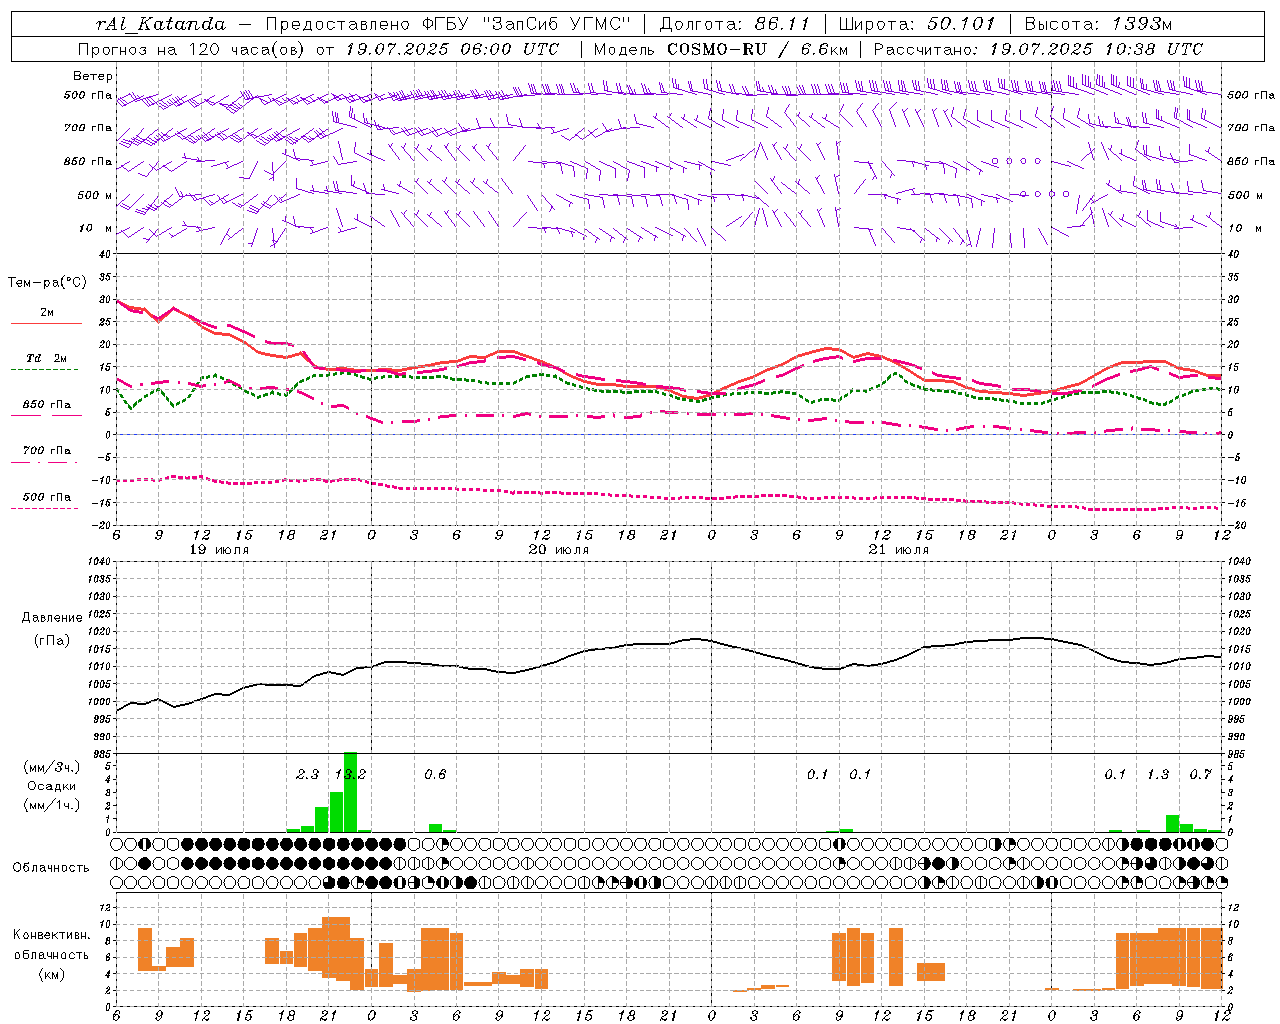Click the Конвективн. облачность (км) panel label

point(51,954)
